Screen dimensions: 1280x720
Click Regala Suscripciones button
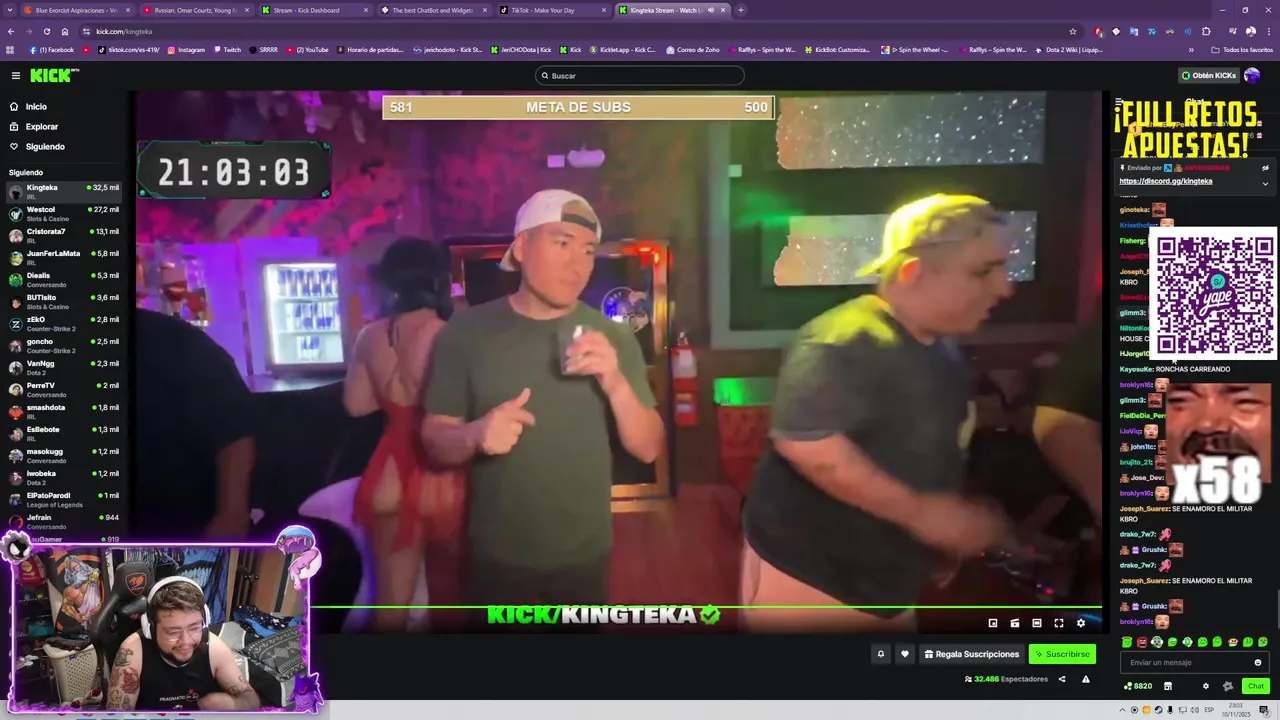[x=971, y=654]
